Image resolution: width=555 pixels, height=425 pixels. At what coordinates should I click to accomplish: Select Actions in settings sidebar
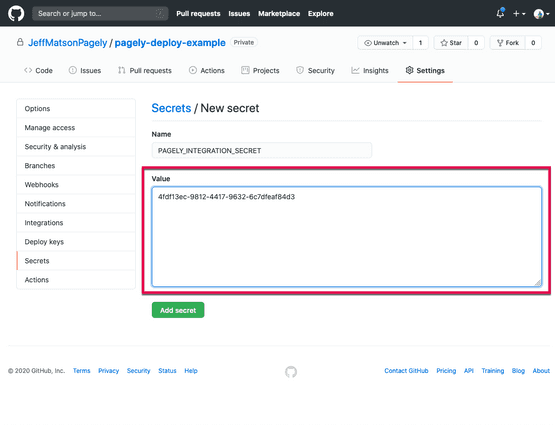point(76,280)
